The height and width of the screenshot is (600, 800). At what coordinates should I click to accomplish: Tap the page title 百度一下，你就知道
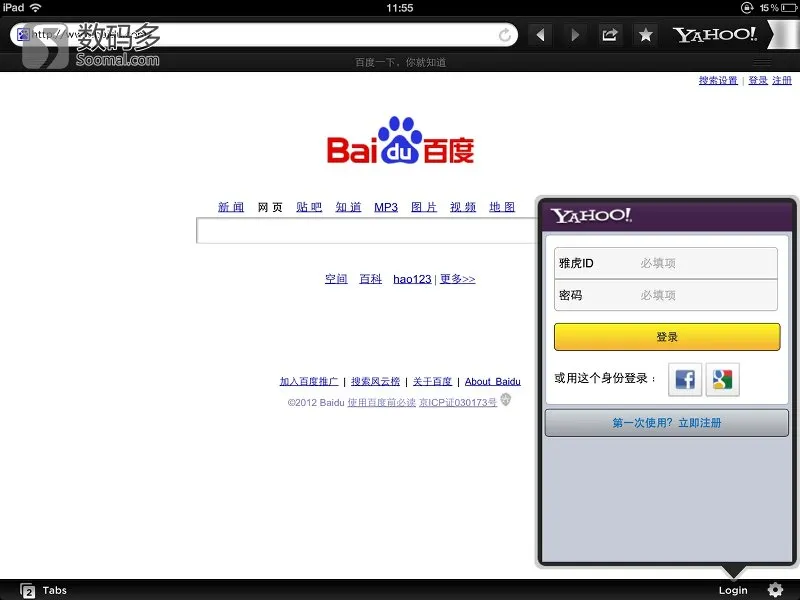point(401,62)
